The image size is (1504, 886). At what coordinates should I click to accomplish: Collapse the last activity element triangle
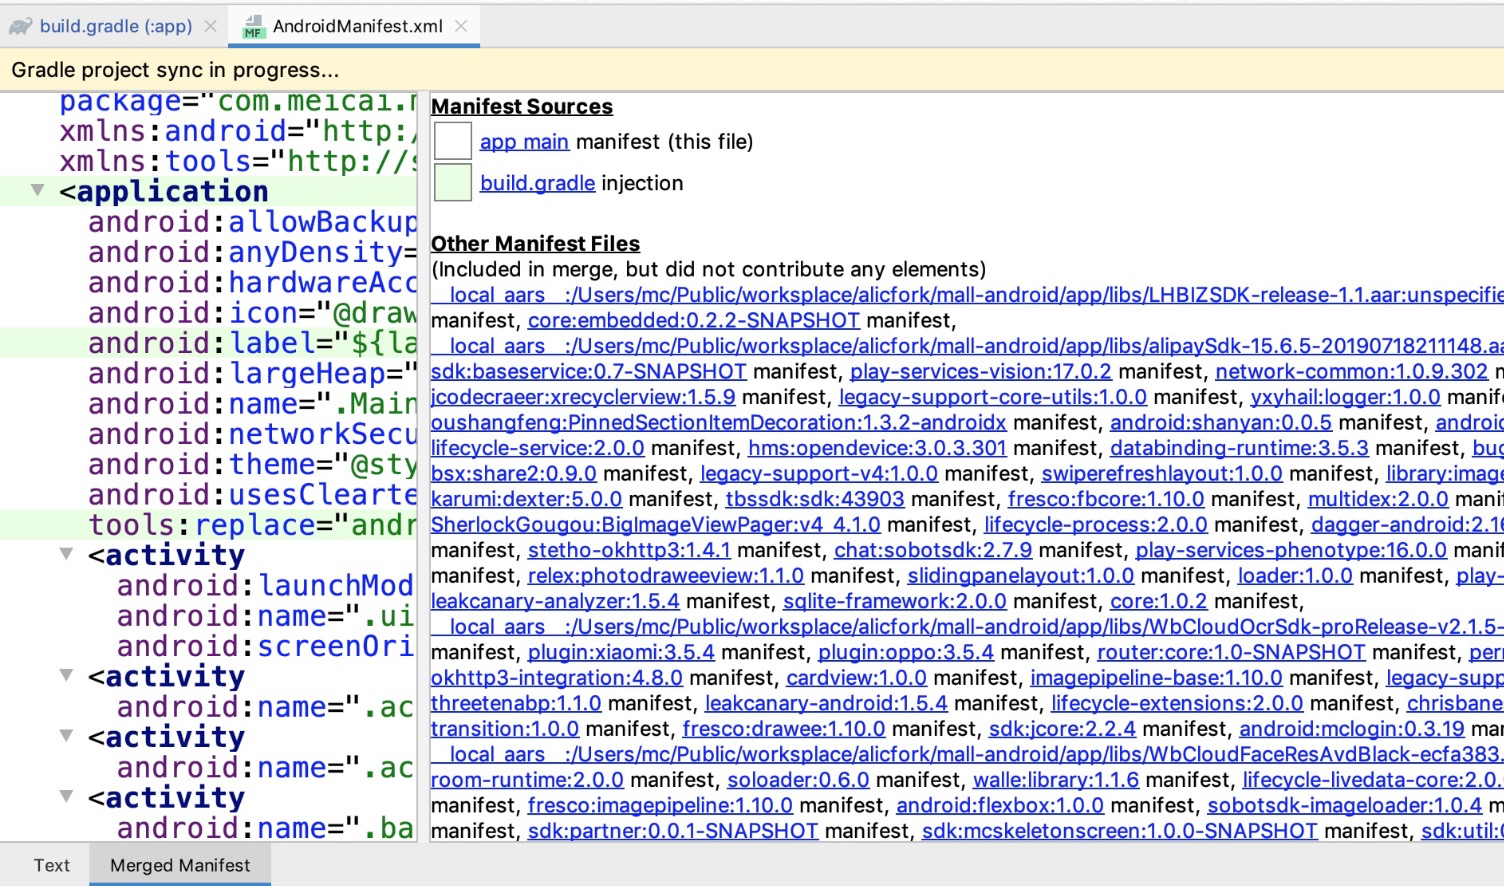click(64, 797)
